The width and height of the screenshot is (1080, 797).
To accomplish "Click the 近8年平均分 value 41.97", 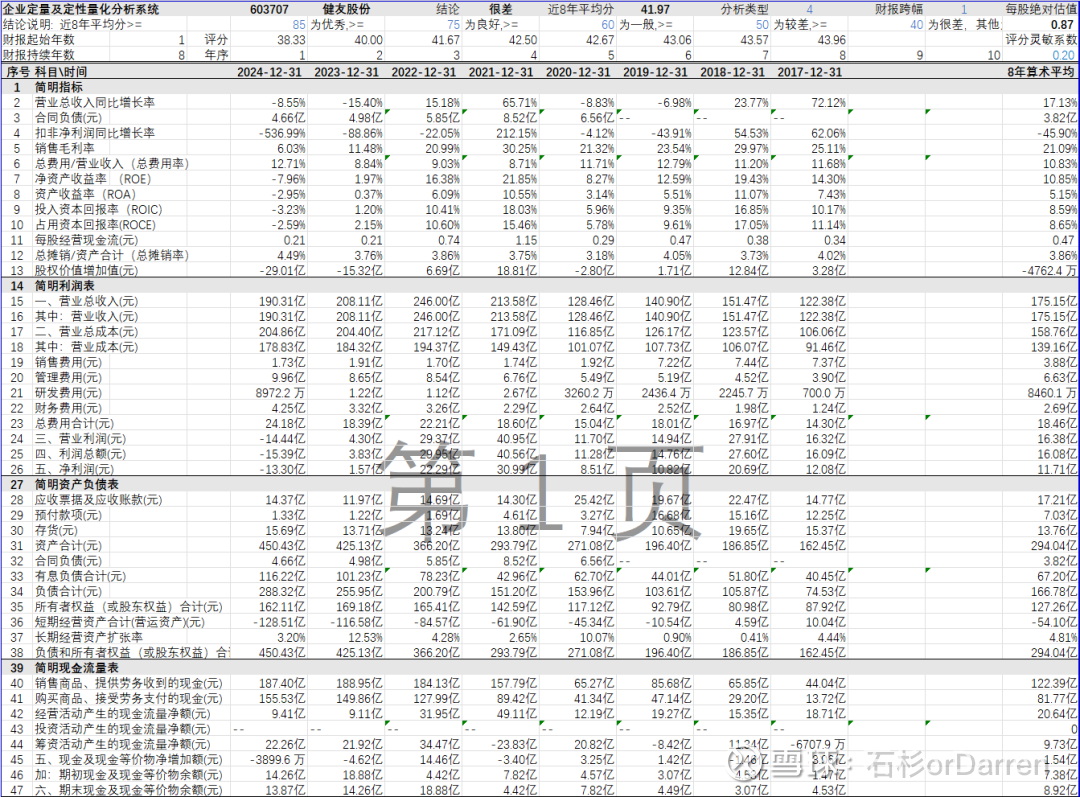I will 655,9.
